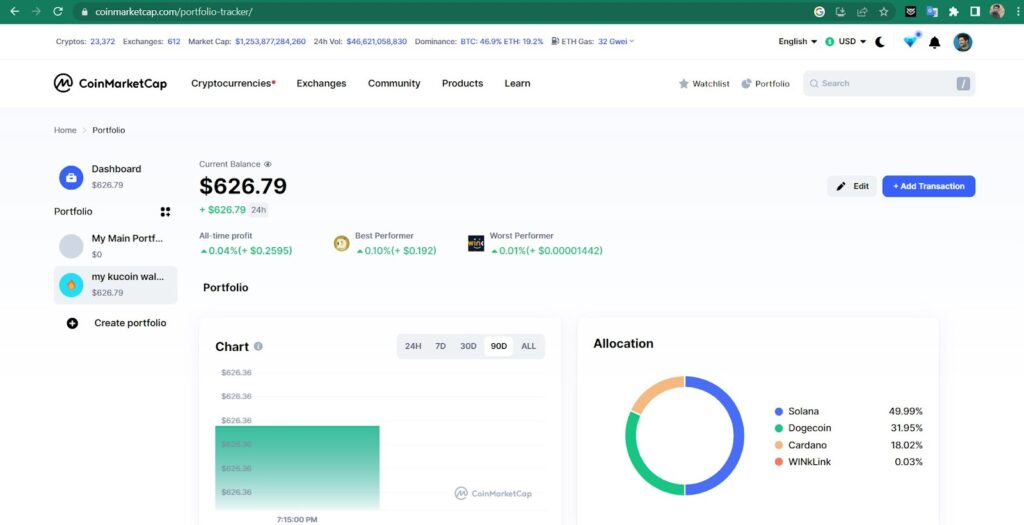Select the 90D chart range
Viewport: 1024px width, 525px height.
coord(498,346)
